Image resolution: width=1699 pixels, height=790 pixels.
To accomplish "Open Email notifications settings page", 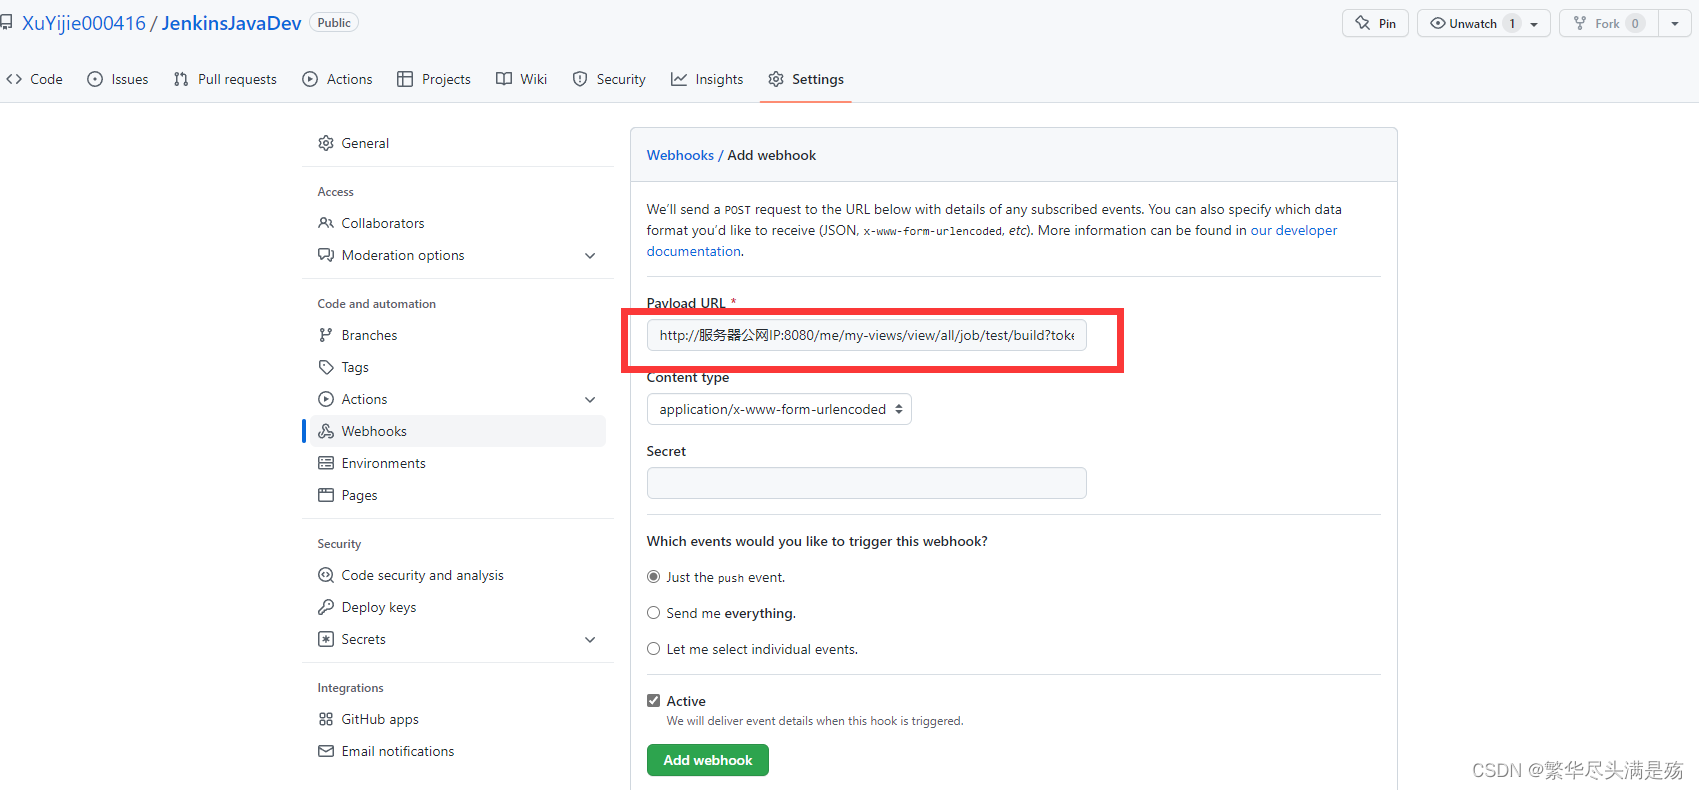I will [458, 751].
